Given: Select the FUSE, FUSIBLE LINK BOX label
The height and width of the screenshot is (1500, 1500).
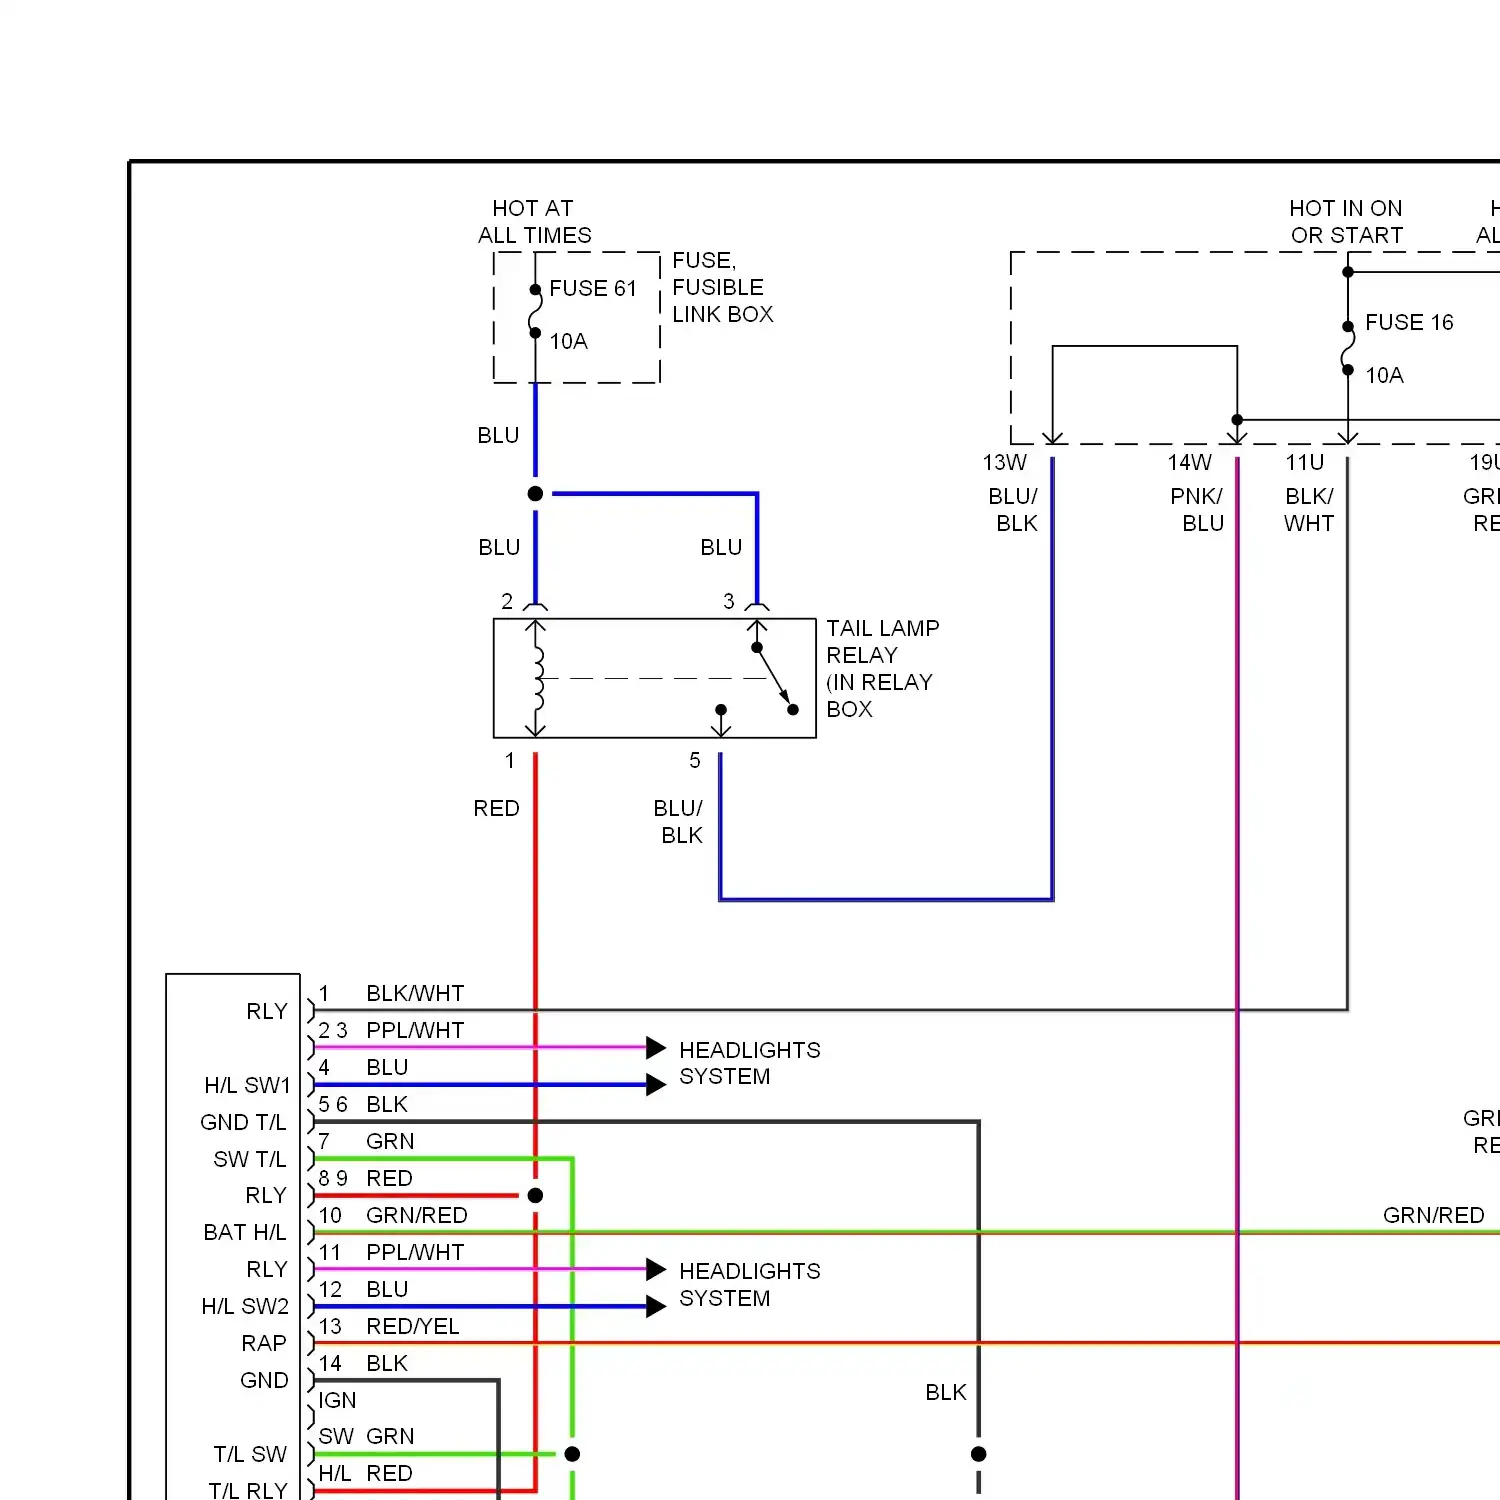Looking at the screenshot, I should click(x=722, y=287).
